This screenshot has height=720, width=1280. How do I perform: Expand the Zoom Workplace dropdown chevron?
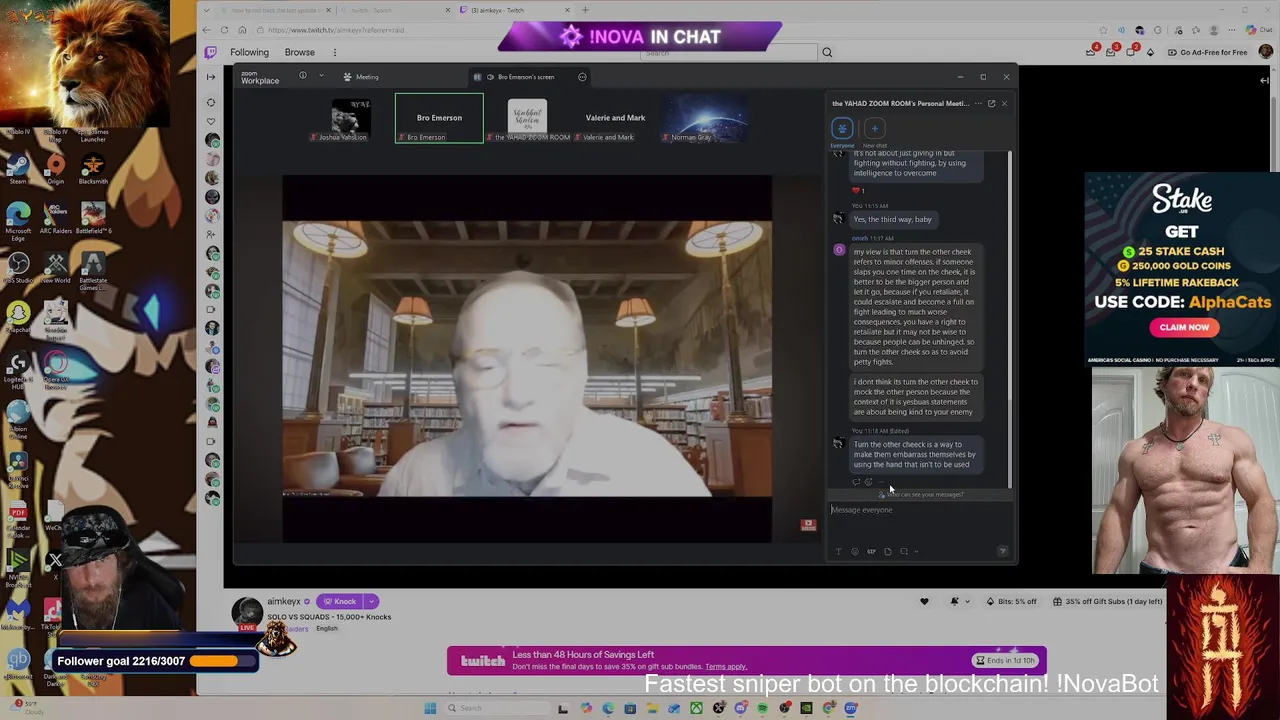(x=321, y=76)
